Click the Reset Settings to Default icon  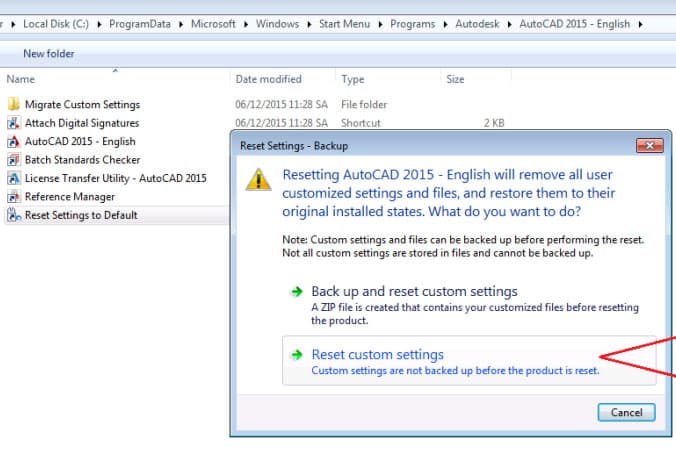[14, 215]
